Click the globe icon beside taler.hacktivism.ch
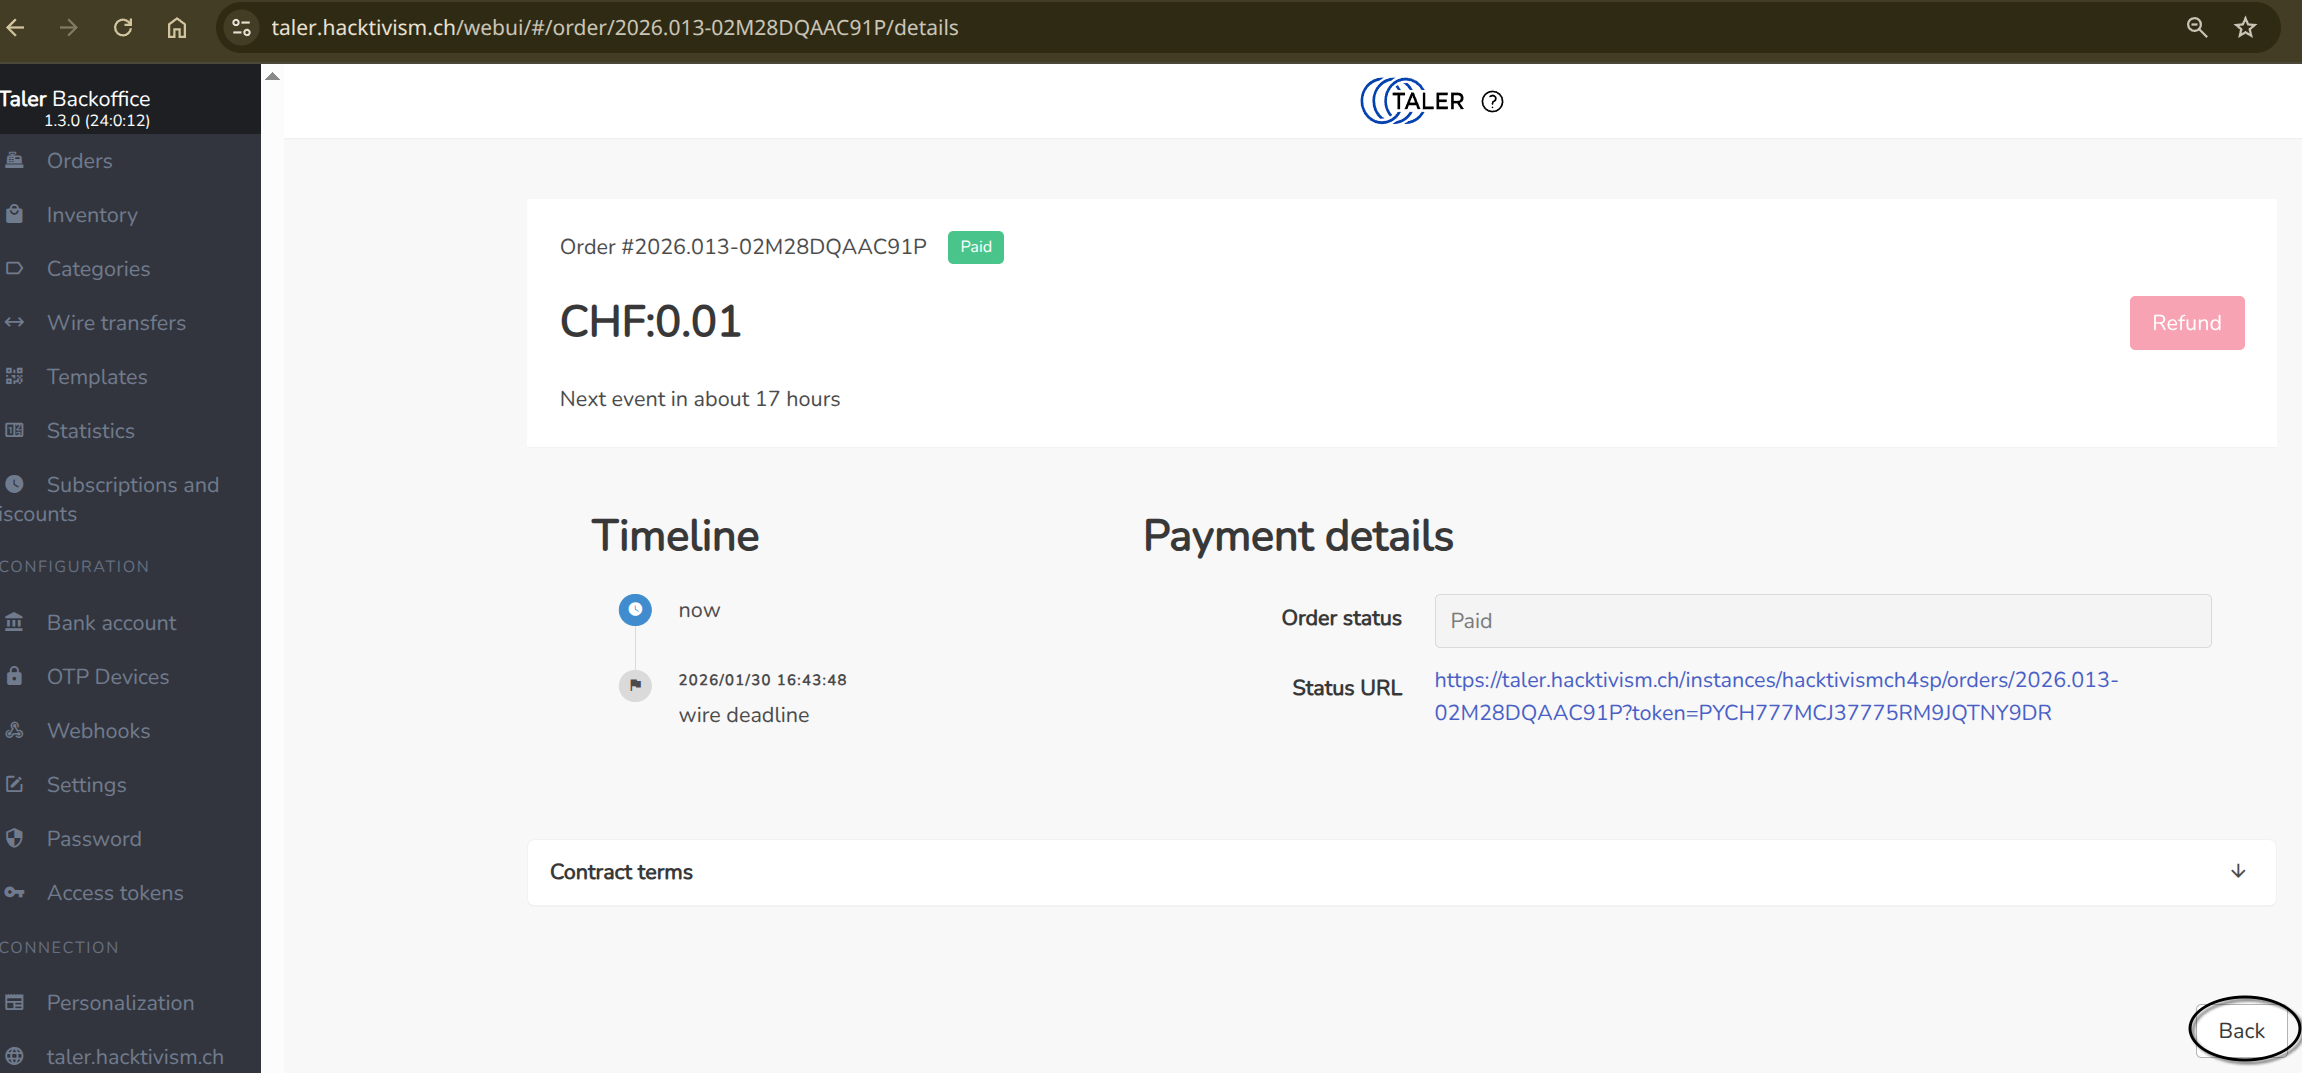The width and height of the screenshot is (2302, 1073). pos(14,1056)
